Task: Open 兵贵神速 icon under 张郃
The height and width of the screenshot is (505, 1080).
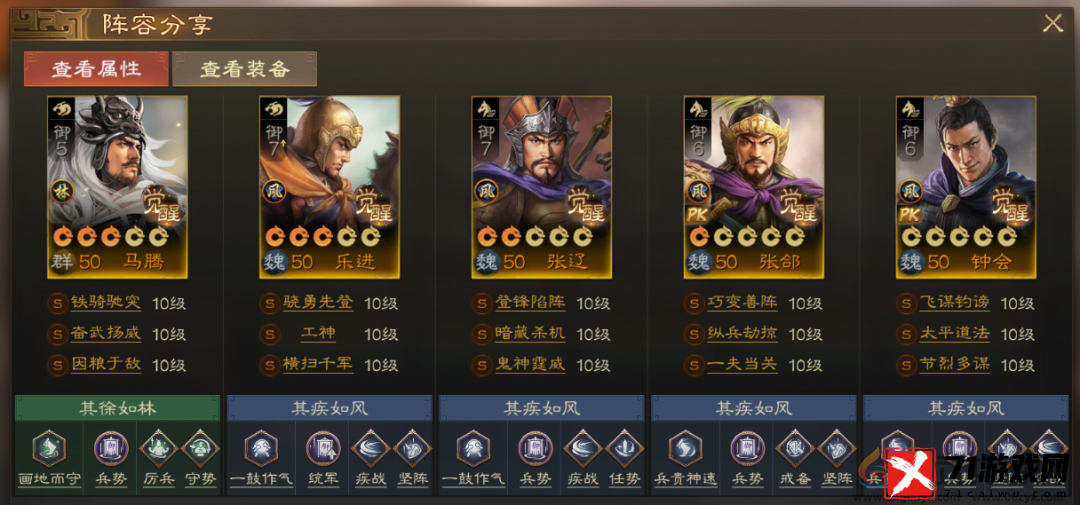Action: tap(685, 449)
